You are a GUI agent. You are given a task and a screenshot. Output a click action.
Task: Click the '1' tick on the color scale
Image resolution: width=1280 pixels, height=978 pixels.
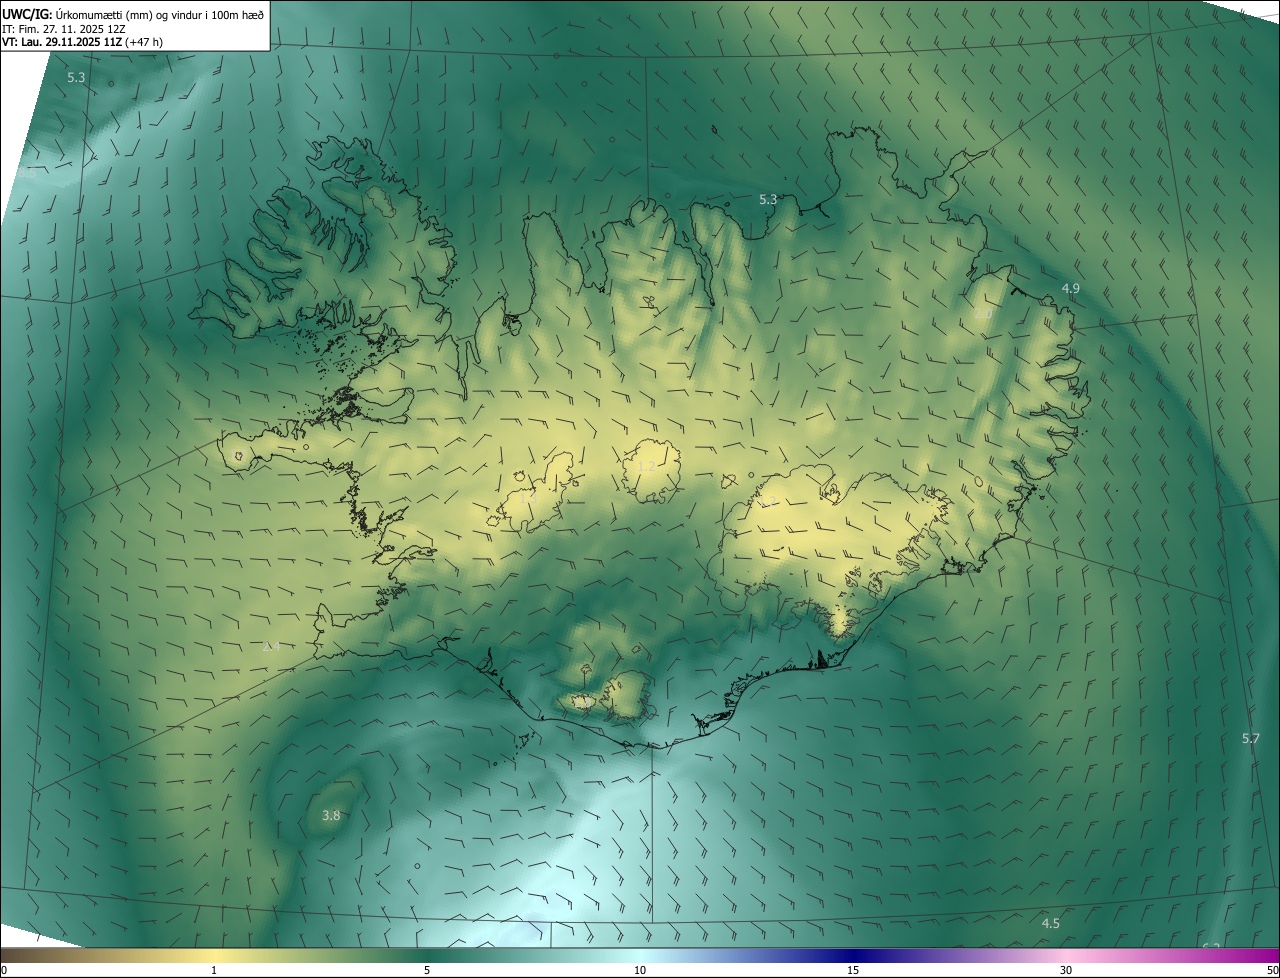214,970
